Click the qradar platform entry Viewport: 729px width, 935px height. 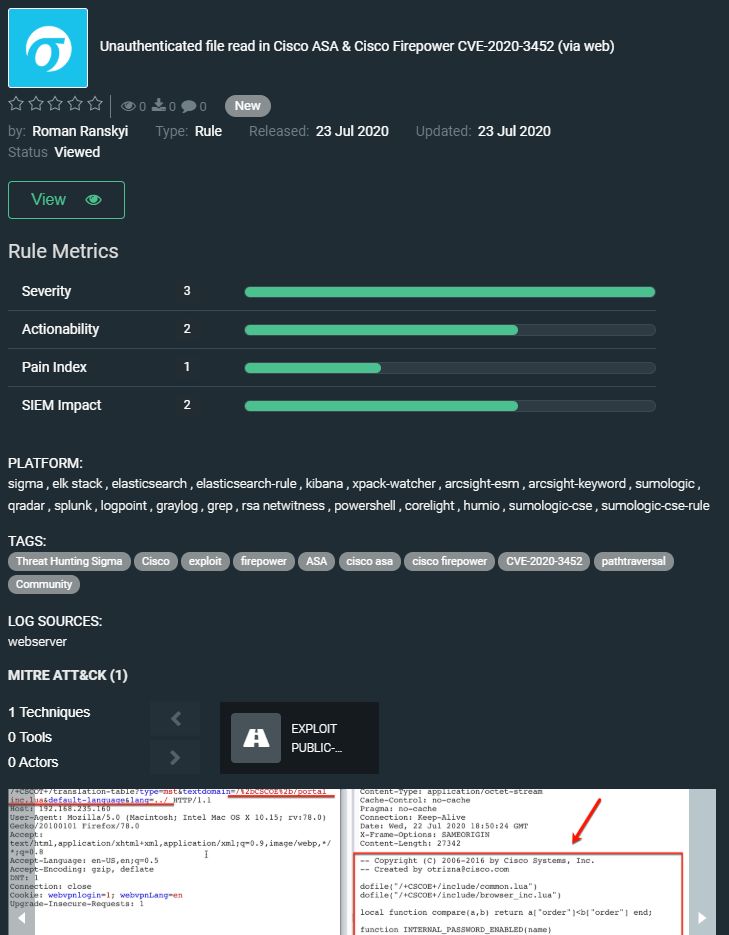(x=26, y=506)
